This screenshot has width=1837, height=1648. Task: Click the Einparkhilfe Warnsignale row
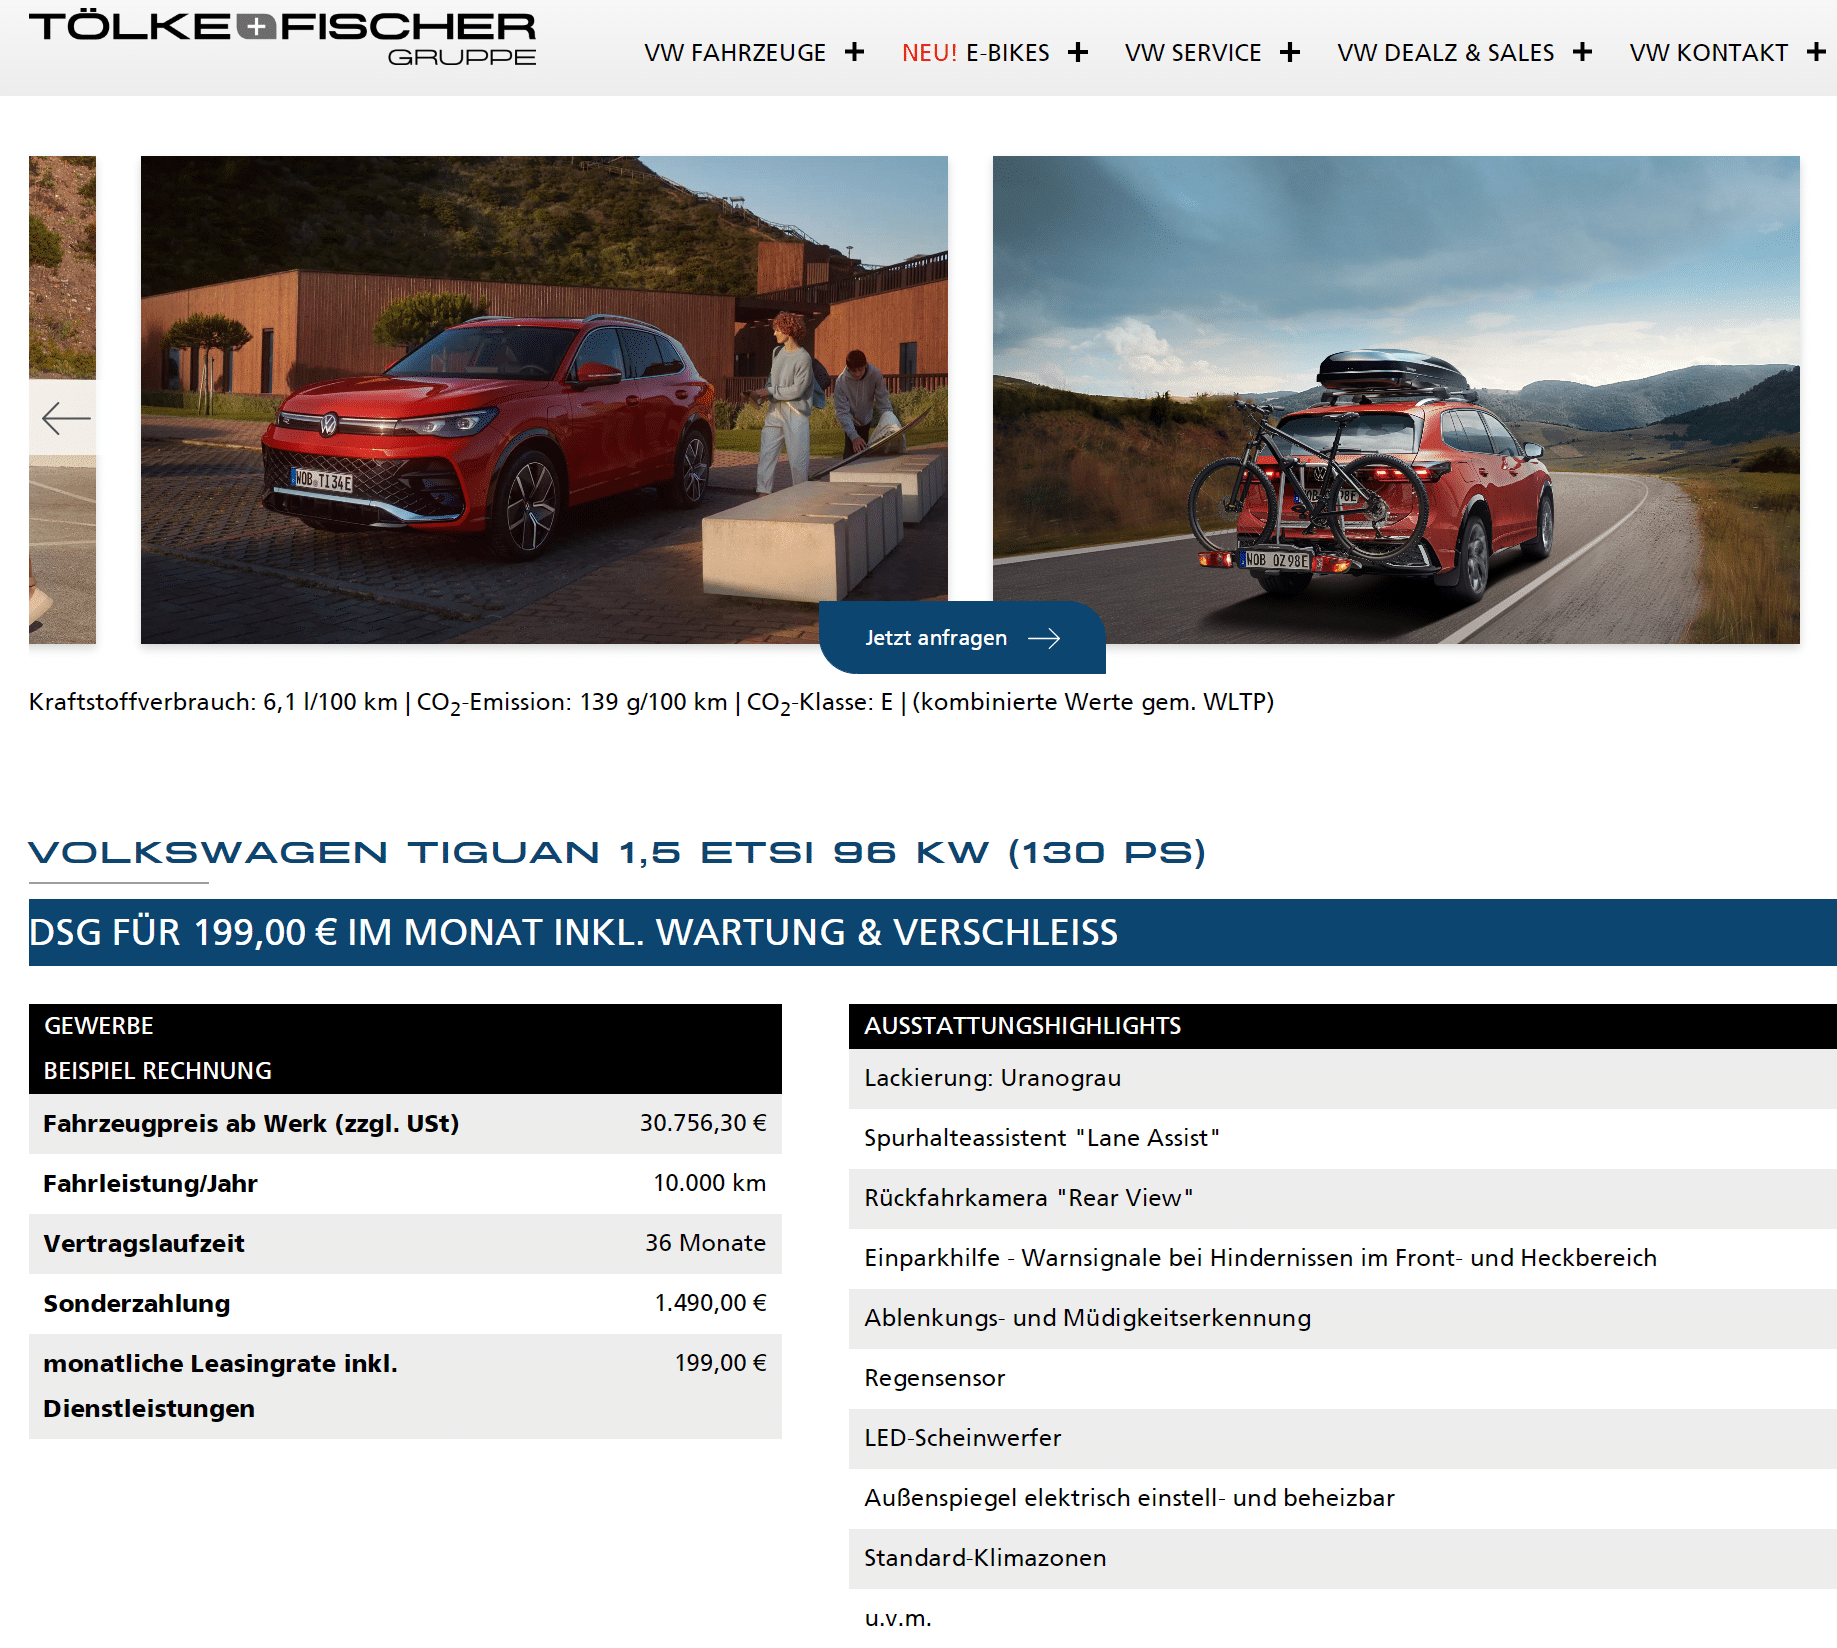point(1342,1258)
